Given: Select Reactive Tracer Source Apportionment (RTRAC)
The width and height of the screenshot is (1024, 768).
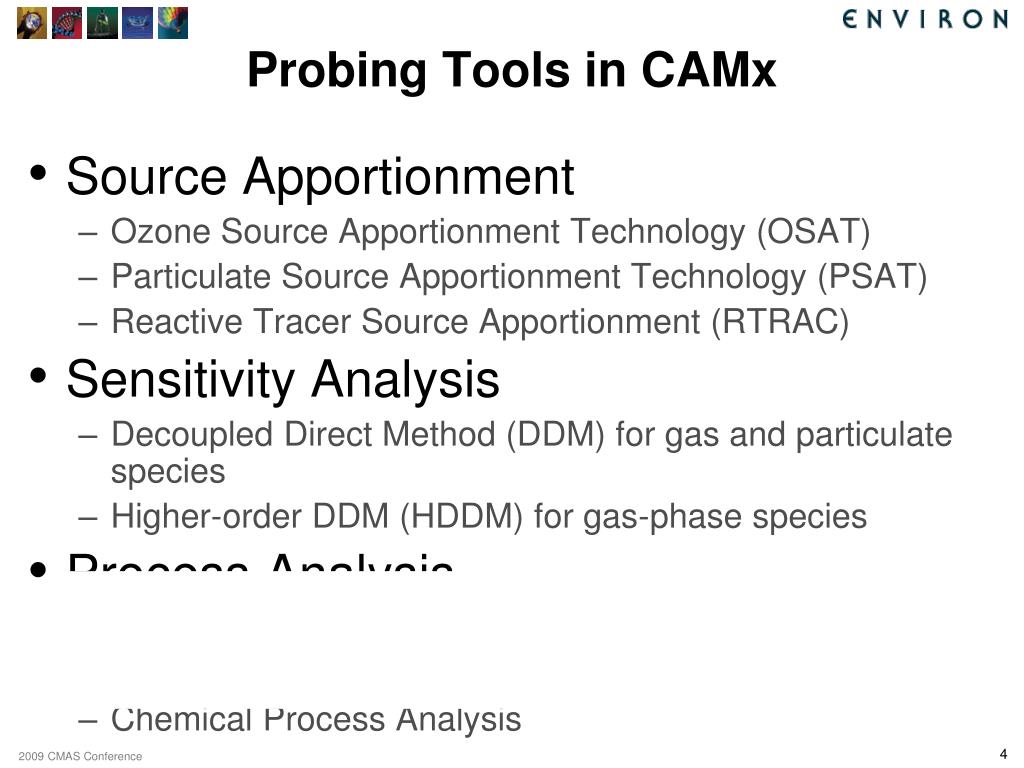Looking at the screenshot, I should [x=480, y=322].
